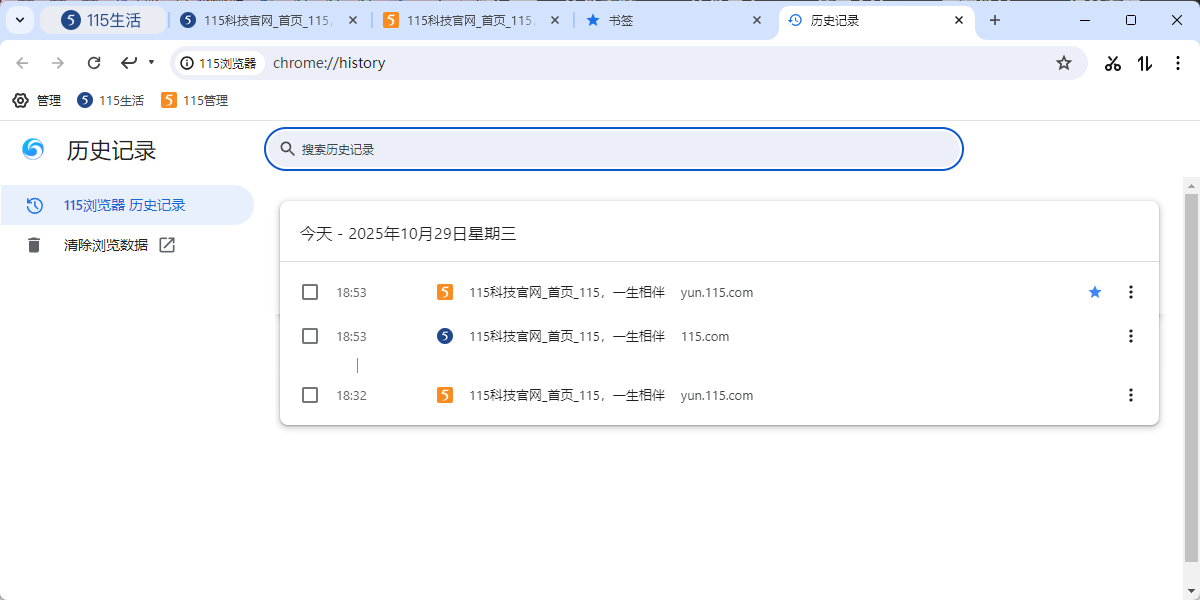Expand the undo-close dropdown arrow beside reload
Viewport: 1200px width, 600px height.
pos(151,62)
